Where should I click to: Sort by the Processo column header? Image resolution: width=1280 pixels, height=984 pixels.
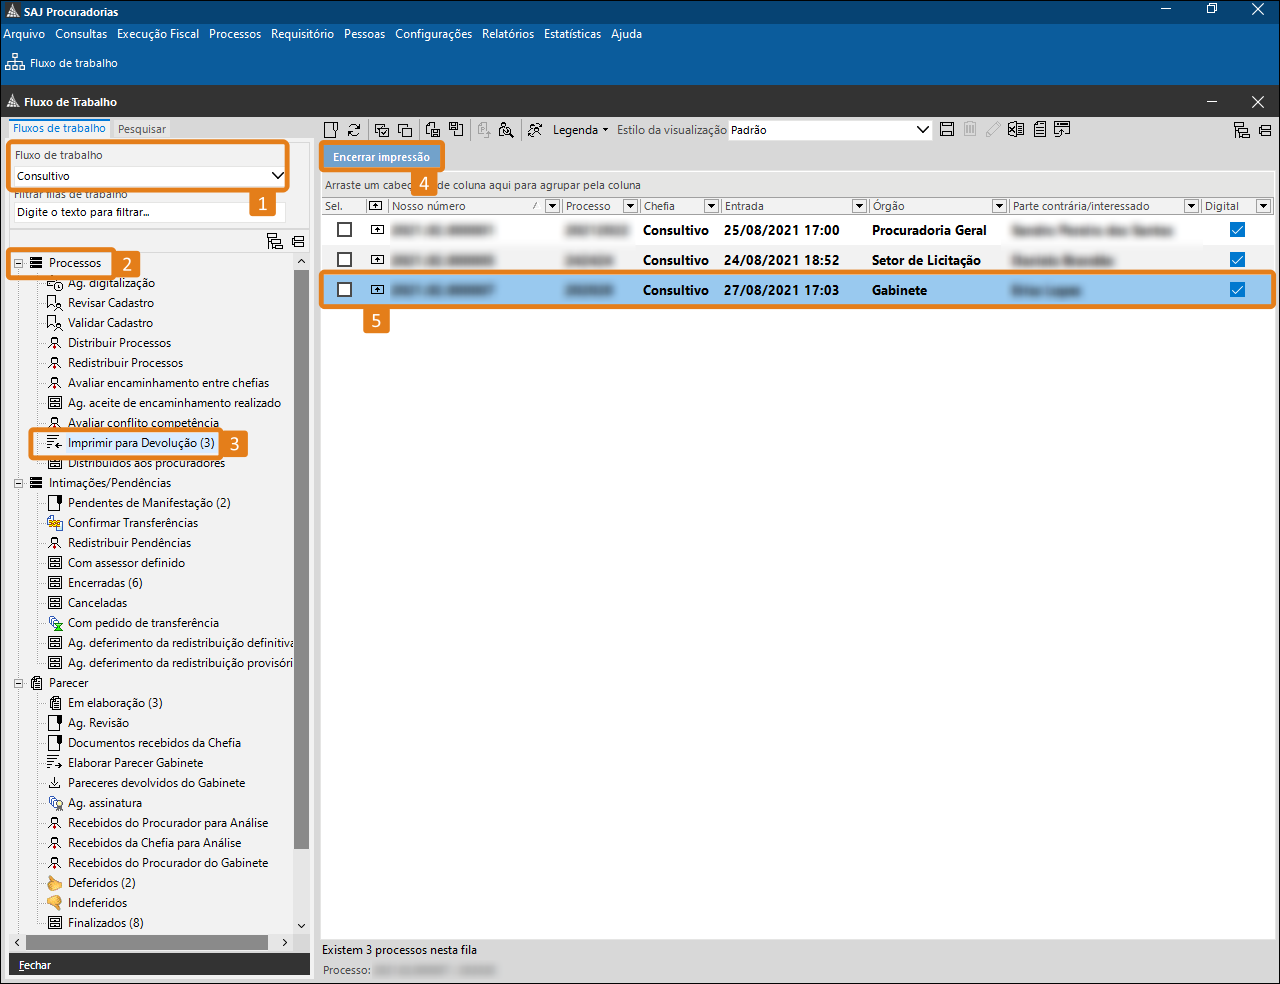click(x=588, y=206)
